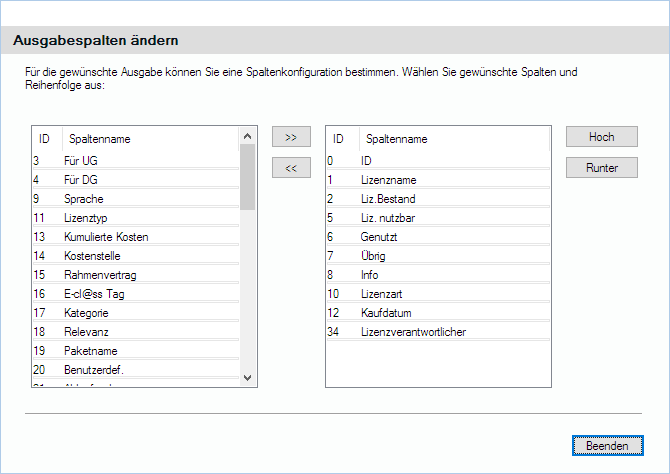Select the 'E-cl@ss Tag' row
This screenshot has width=670, height=474.
pyautogui.click(x=136, y=294)
